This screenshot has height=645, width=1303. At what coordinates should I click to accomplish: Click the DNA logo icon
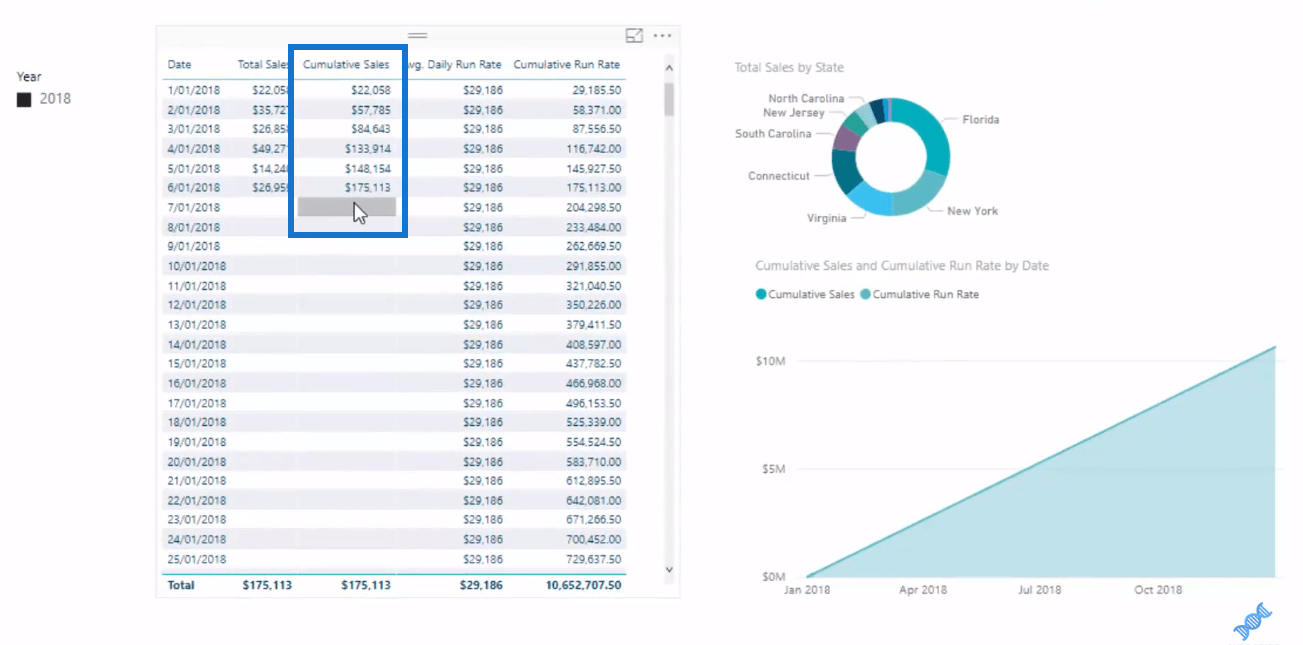pos(1253,621)
